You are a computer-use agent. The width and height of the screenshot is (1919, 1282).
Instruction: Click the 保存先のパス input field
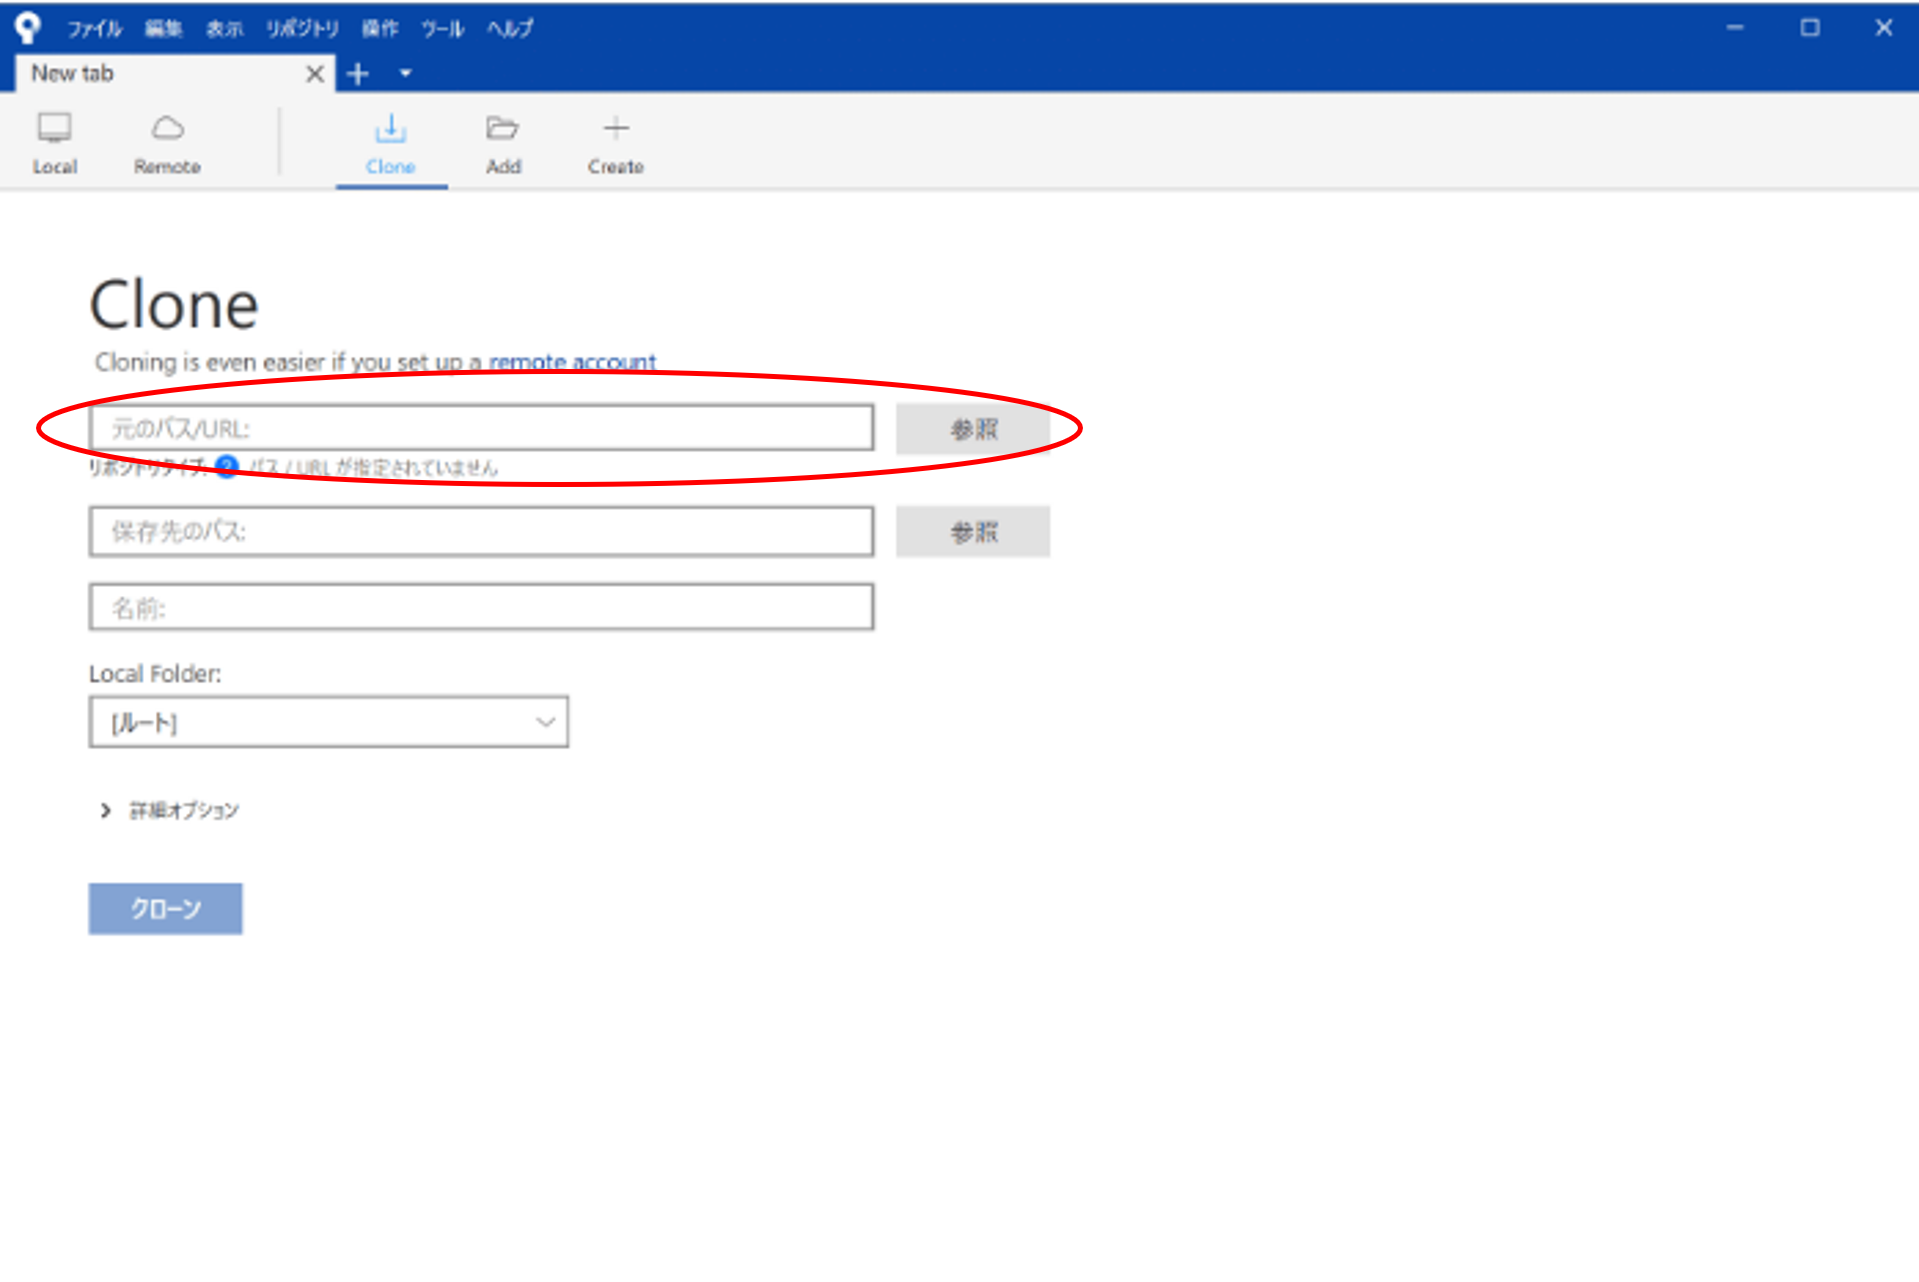tap(481, 531)
